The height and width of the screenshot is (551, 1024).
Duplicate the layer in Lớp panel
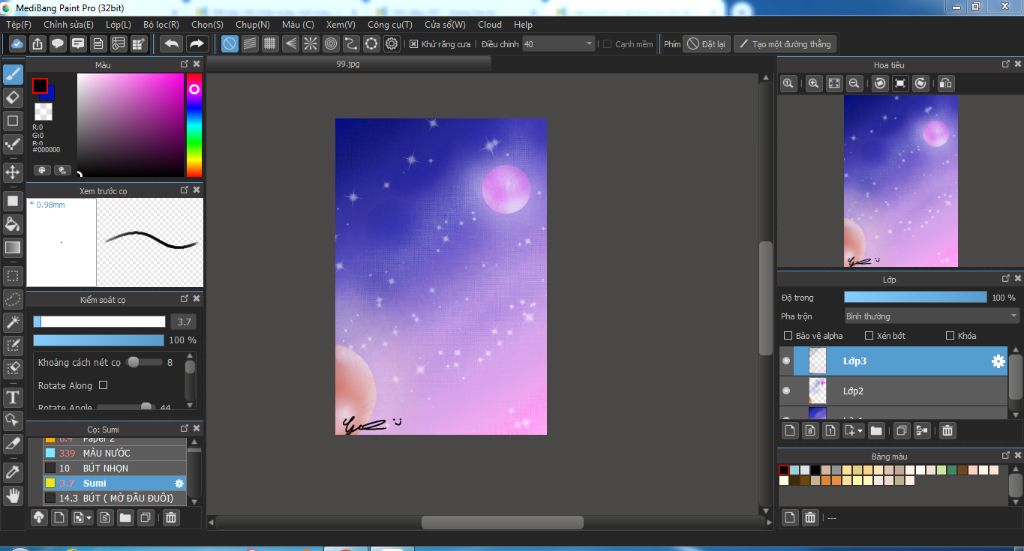[x=901, y=430]
